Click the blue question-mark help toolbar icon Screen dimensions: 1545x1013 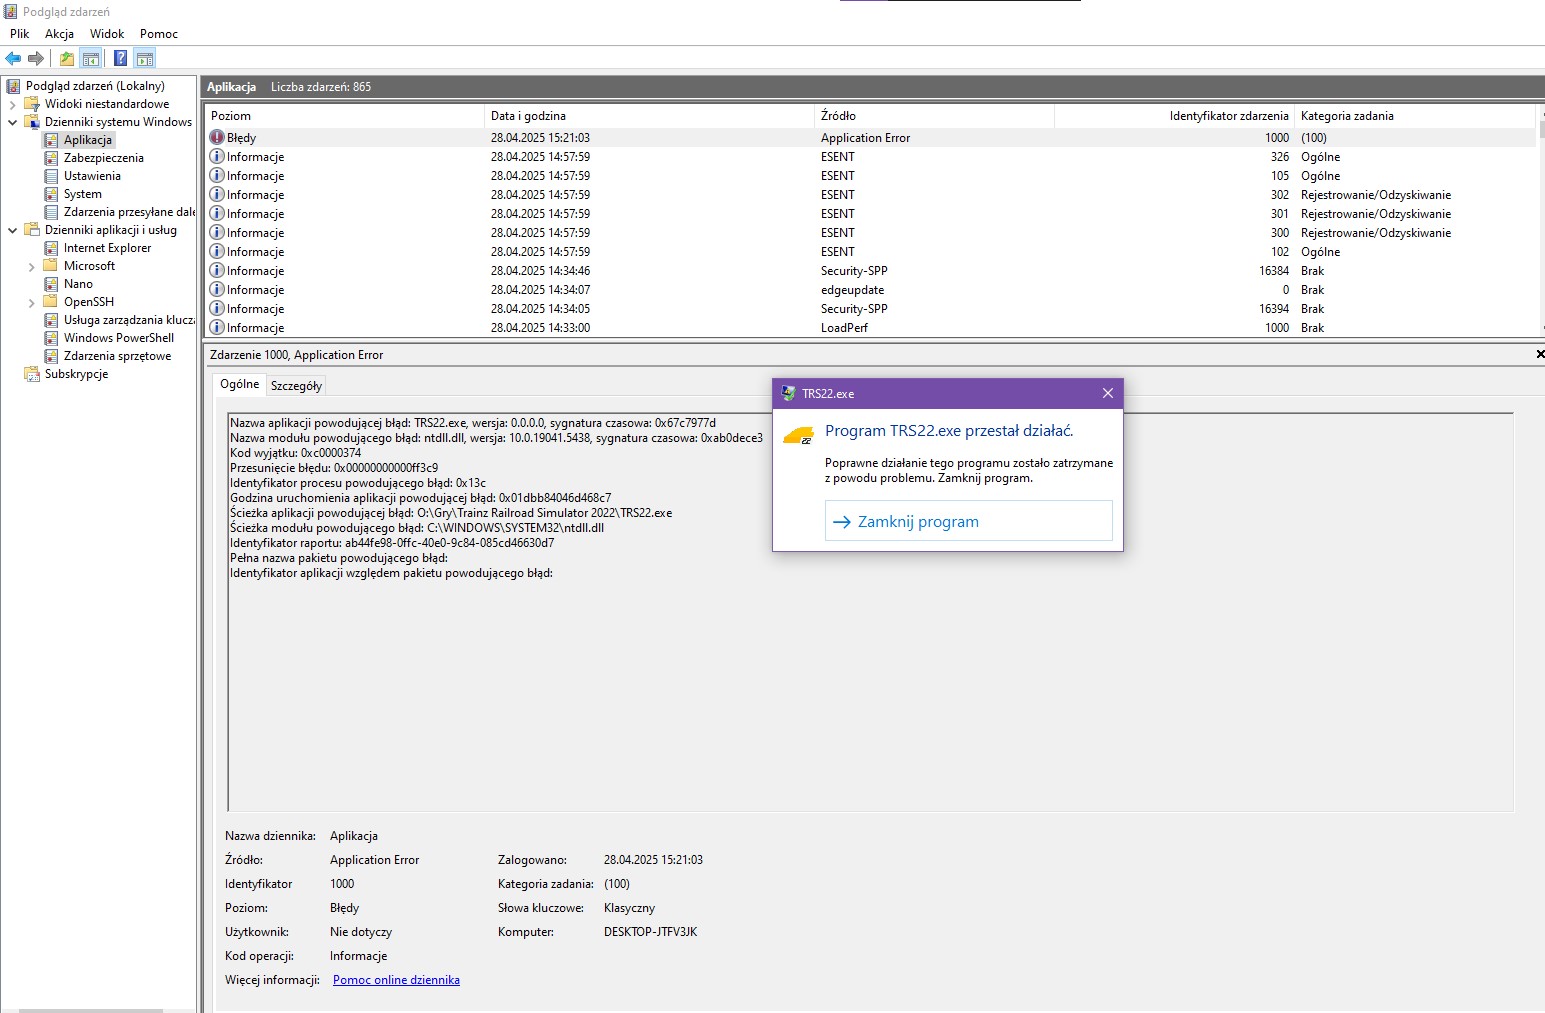120,59
